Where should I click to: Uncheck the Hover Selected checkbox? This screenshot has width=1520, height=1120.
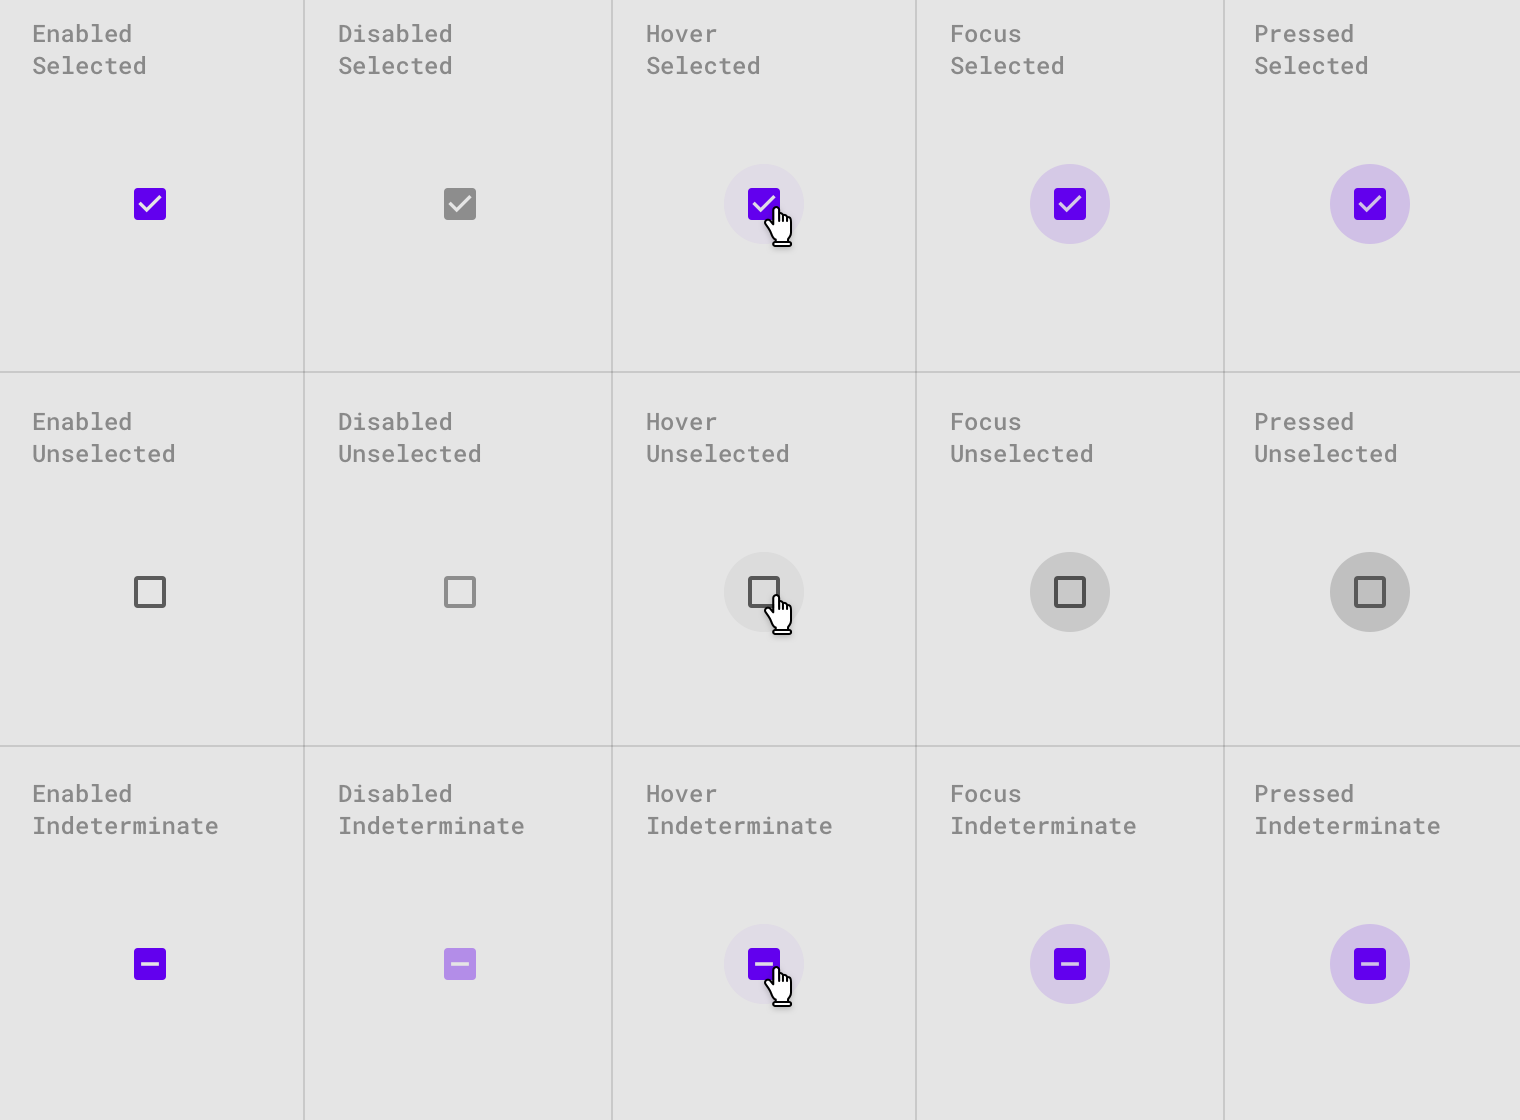763,204
